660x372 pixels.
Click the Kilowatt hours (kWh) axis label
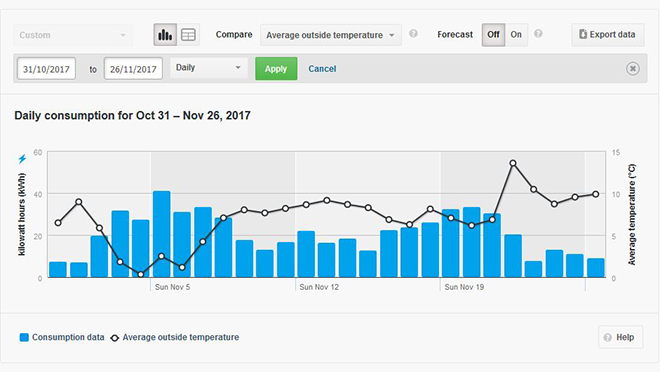click(x=22, y=215)
